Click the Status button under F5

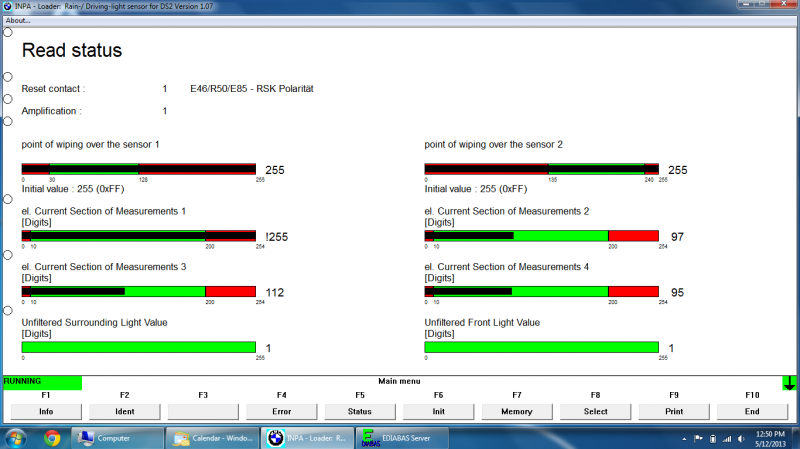pos(360,411)
